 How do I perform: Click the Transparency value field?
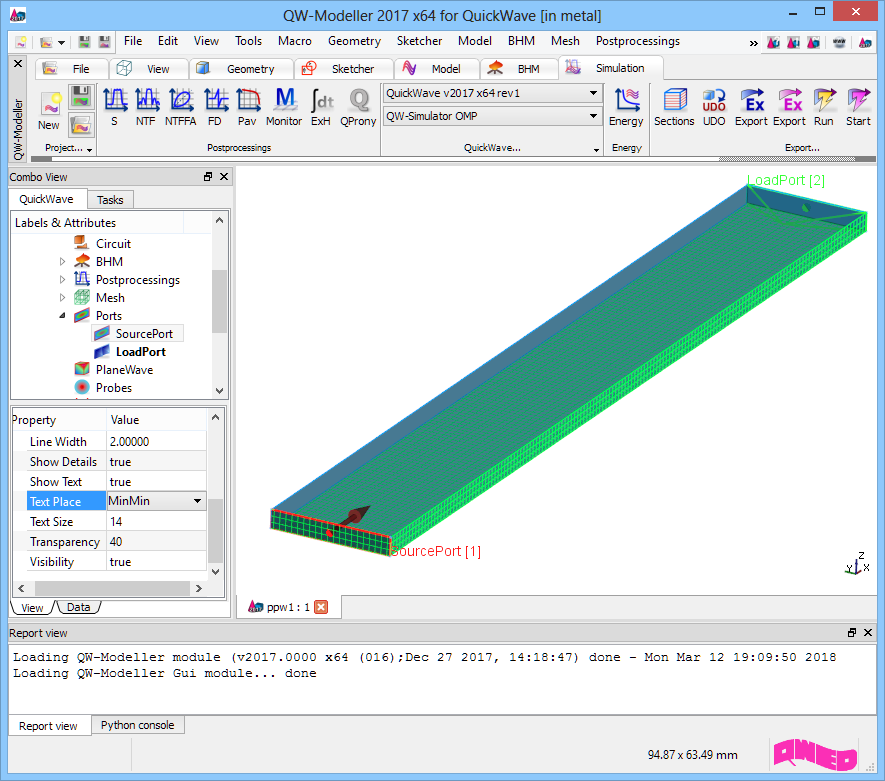[155, 542]
